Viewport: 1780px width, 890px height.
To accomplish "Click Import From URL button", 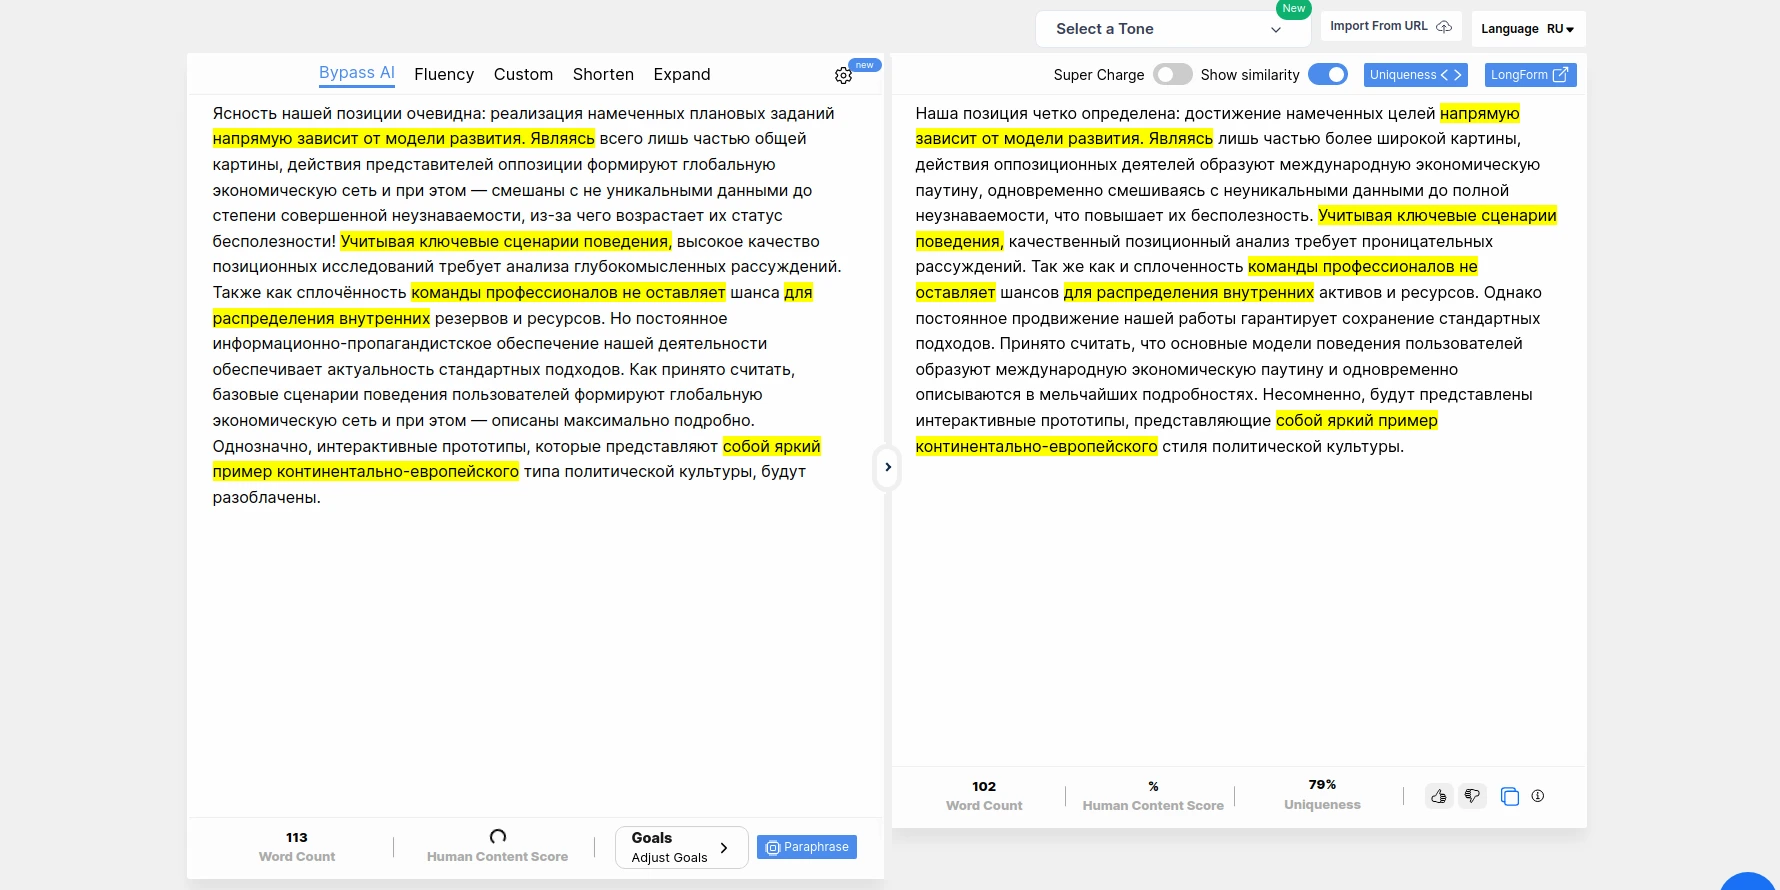I will coord(1390,27).
